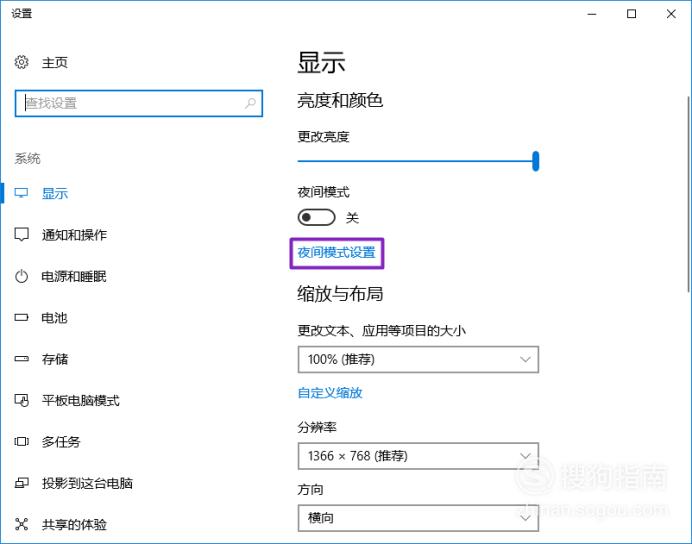The height and width of the screenshot is (544, 692).
Task: Minimize the 设置 window
Action: tap(592, 14)
